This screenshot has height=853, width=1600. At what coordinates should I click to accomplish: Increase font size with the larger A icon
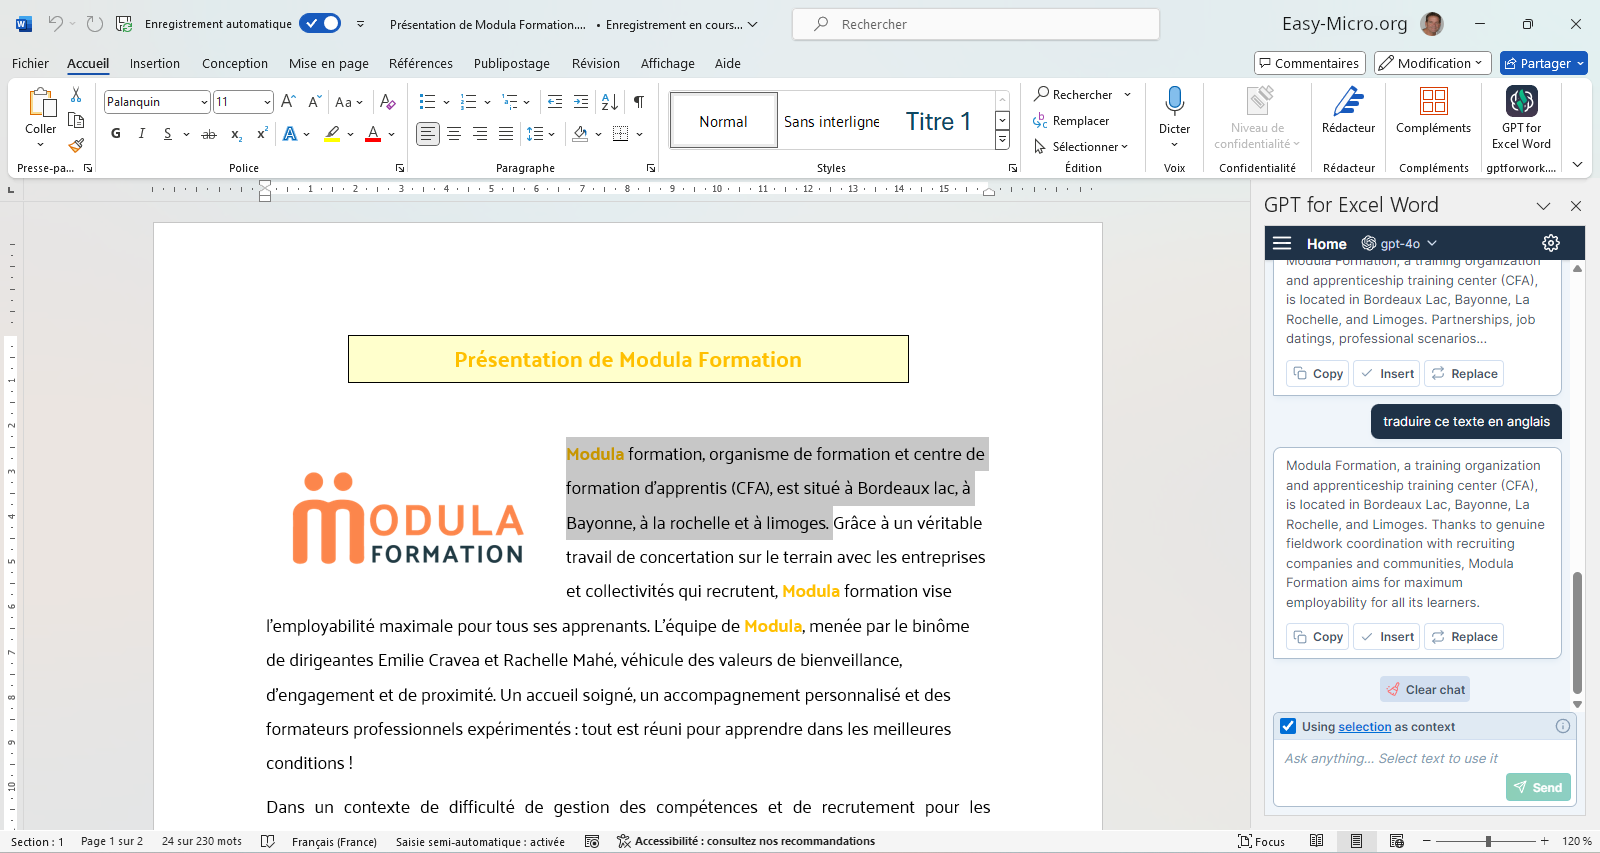[288, 102]
